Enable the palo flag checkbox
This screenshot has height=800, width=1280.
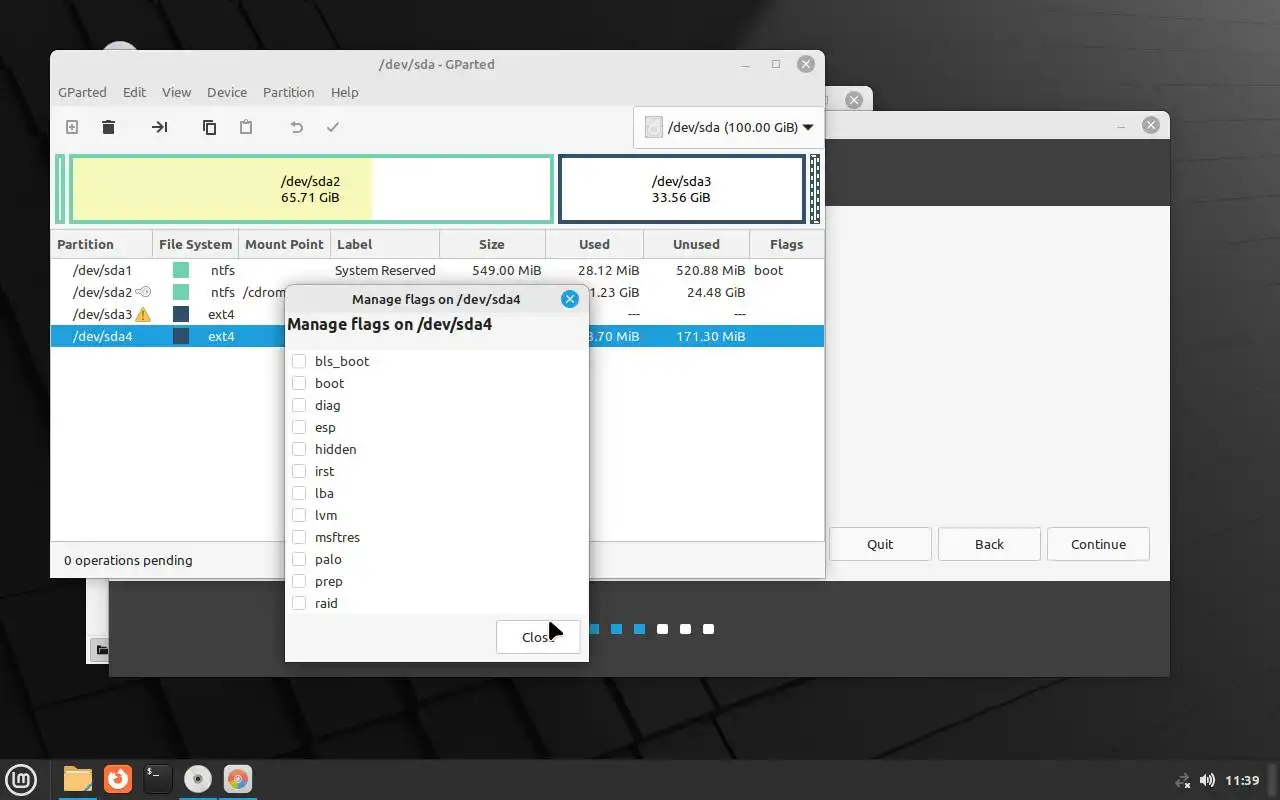pos(299,559)
